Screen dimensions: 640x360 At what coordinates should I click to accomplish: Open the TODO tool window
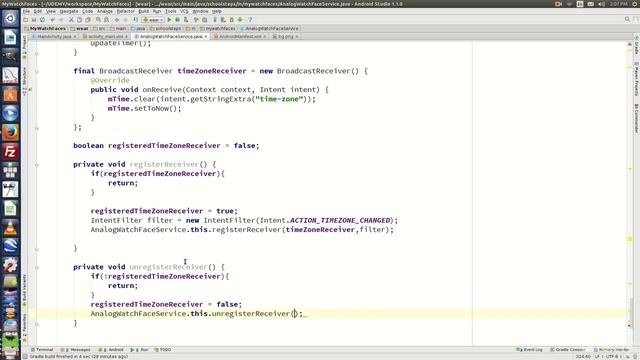pos(163,350)
